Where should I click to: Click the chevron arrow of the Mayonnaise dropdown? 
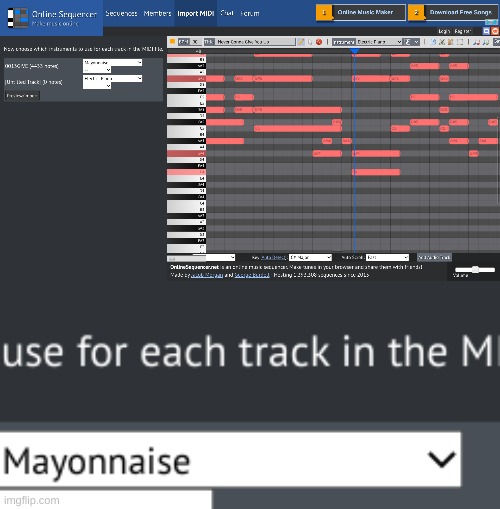coord(442,460)
